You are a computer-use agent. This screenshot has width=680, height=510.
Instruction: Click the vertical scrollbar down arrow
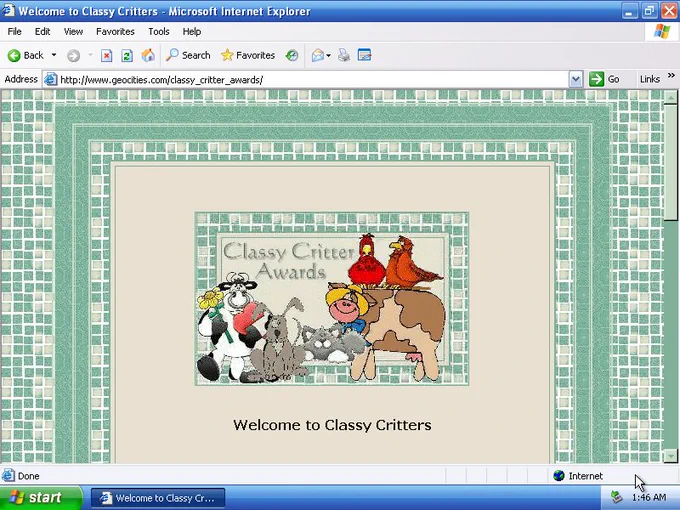[x=670, y=456]
